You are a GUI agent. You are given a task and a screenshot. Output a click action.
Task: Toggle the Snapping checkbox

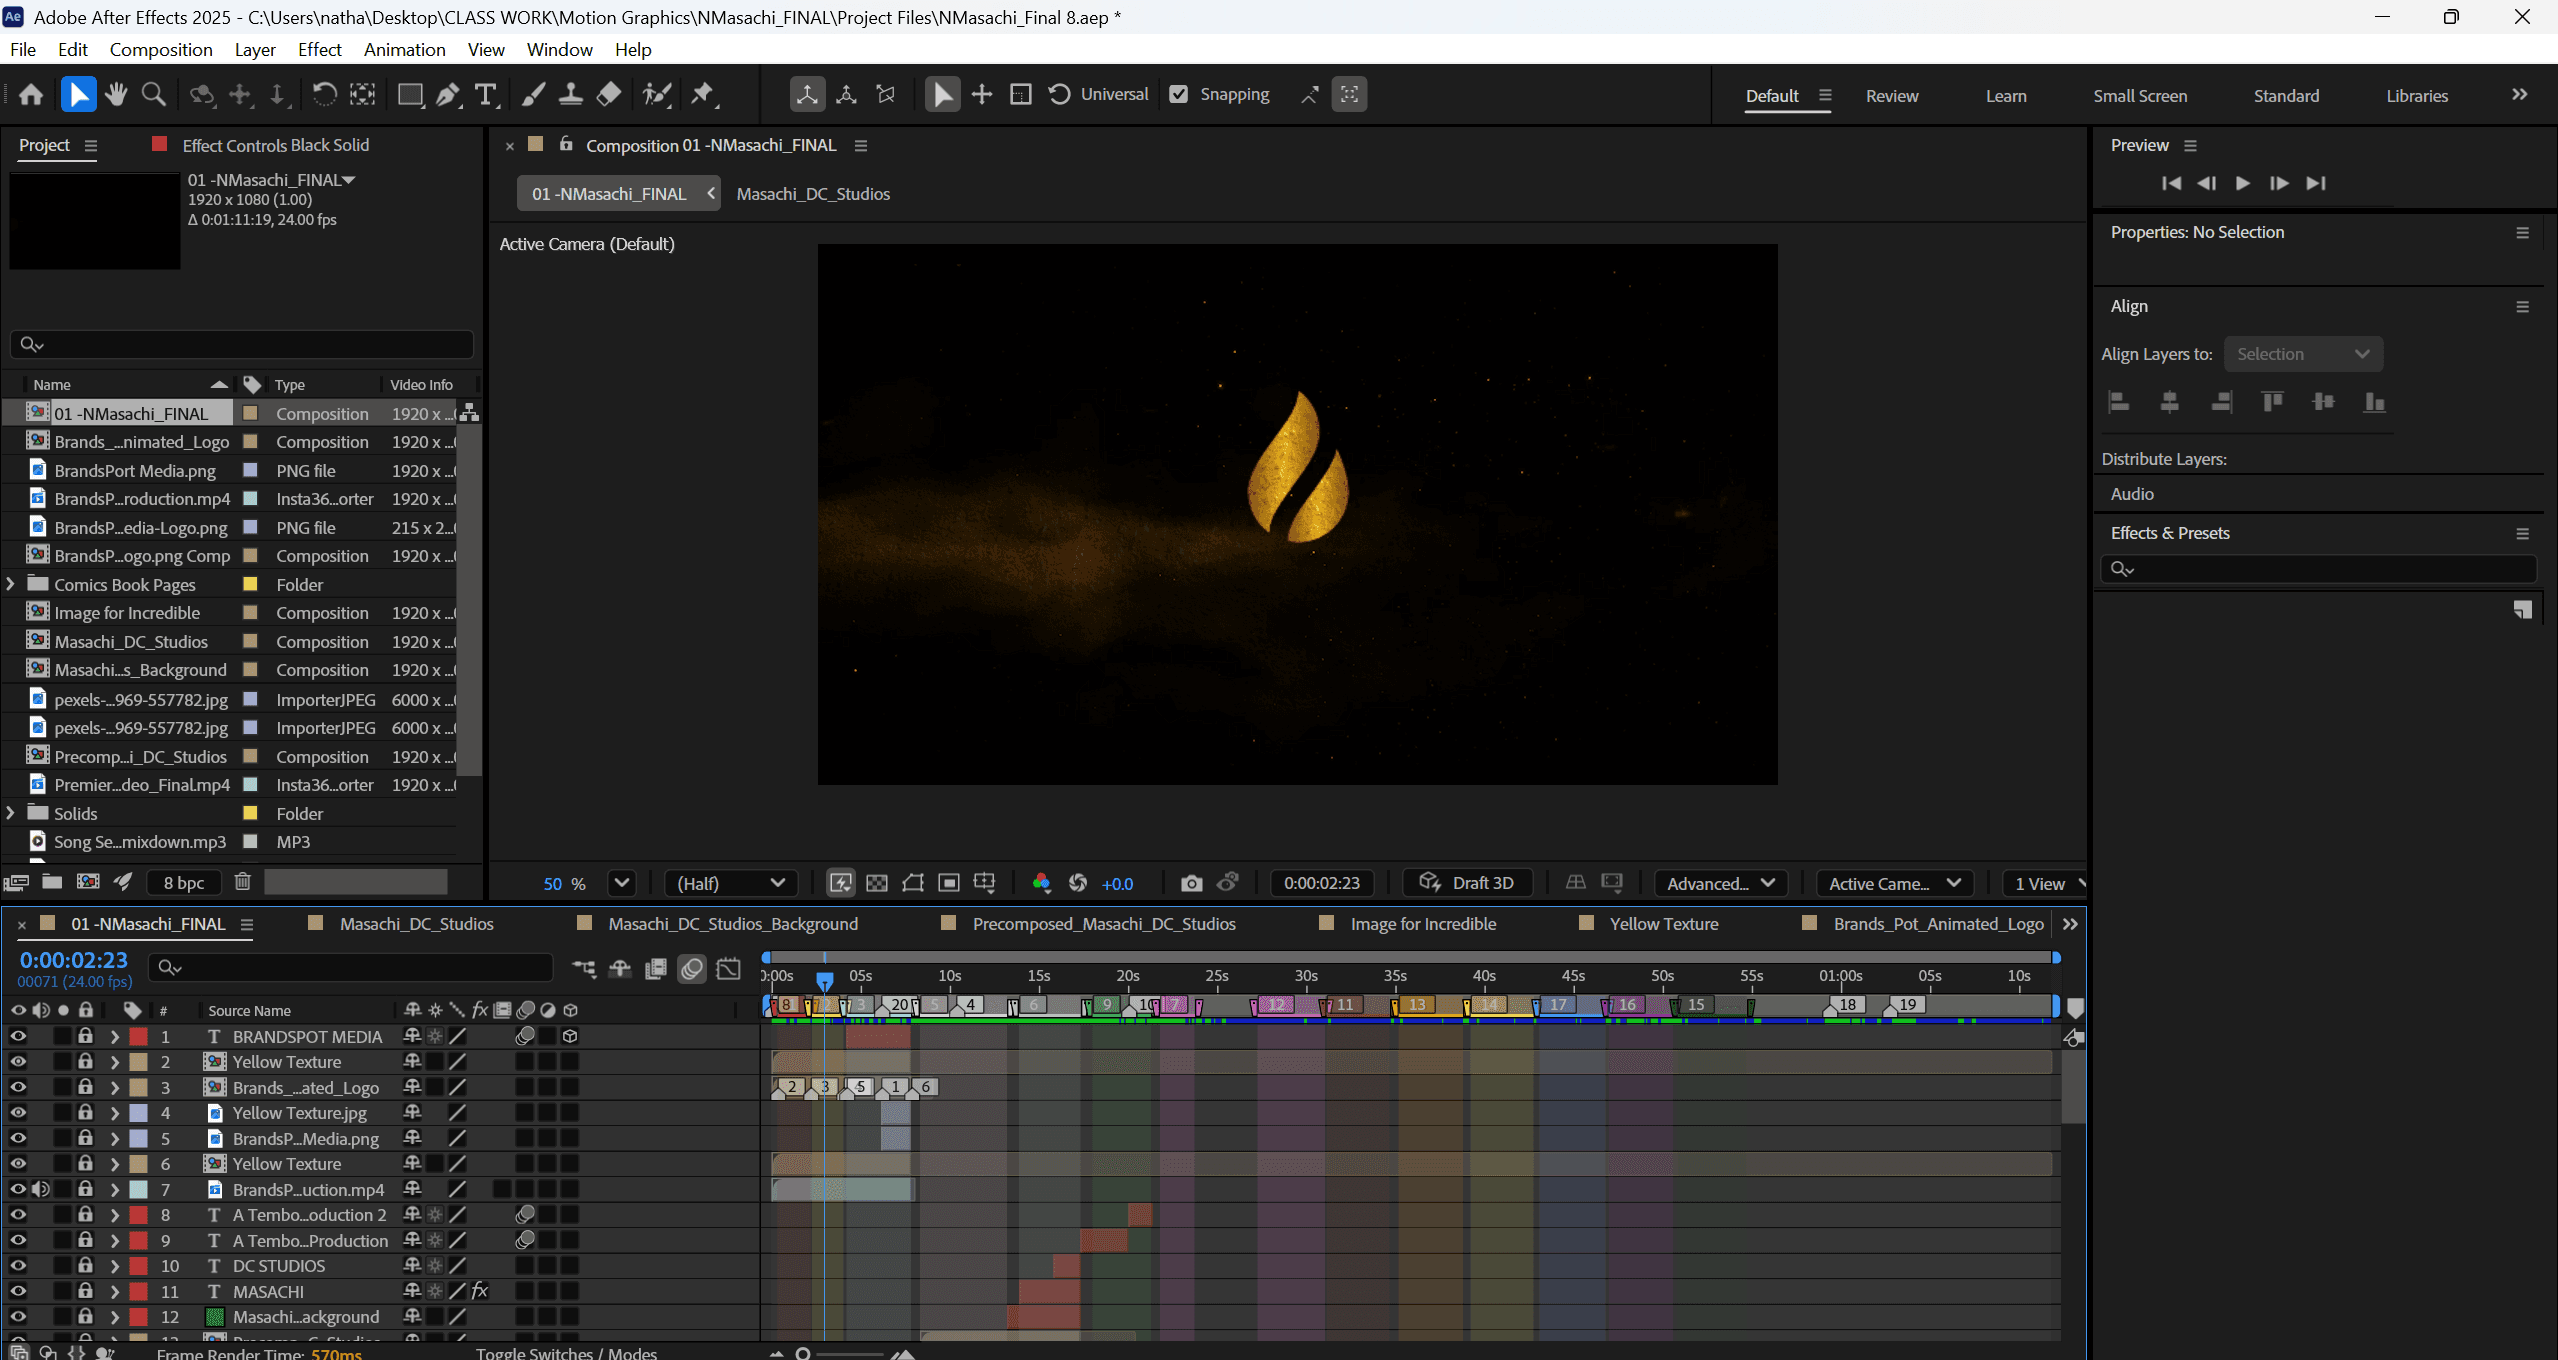tap(1179, 94)
